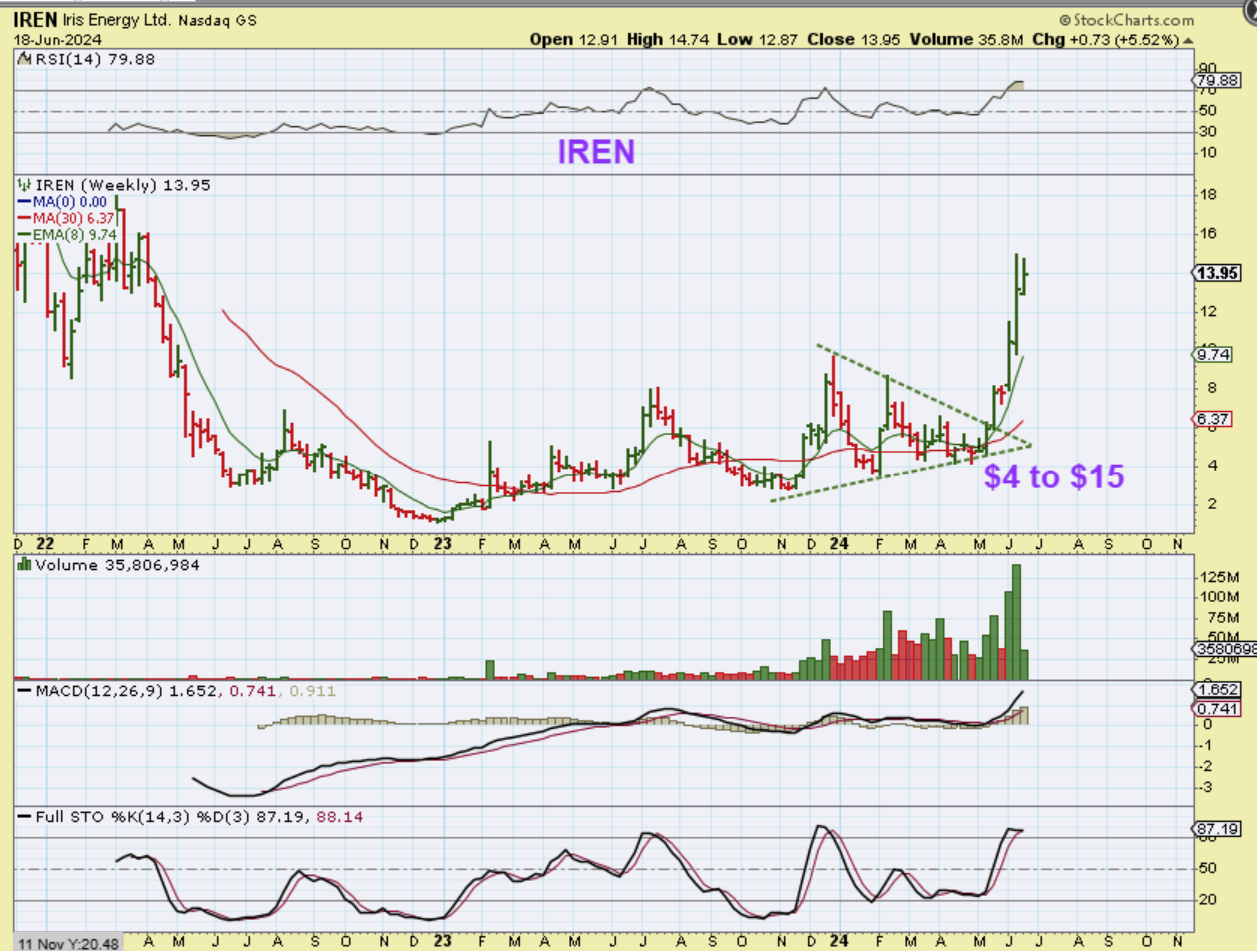1257x951 pixels.
Task: Click the purple $4 to $15 annotation
Action: pyautogui.click(x=1054, y=476)
